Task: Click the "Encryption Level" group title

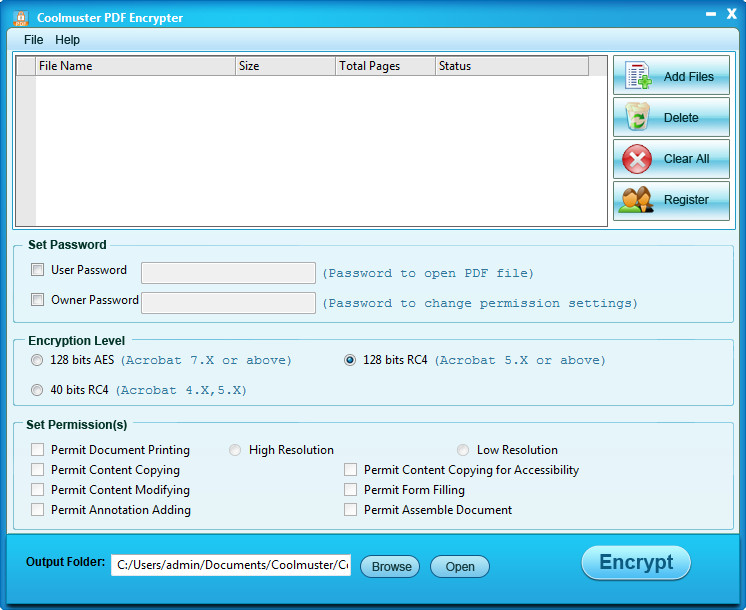Action: point(76,341)
